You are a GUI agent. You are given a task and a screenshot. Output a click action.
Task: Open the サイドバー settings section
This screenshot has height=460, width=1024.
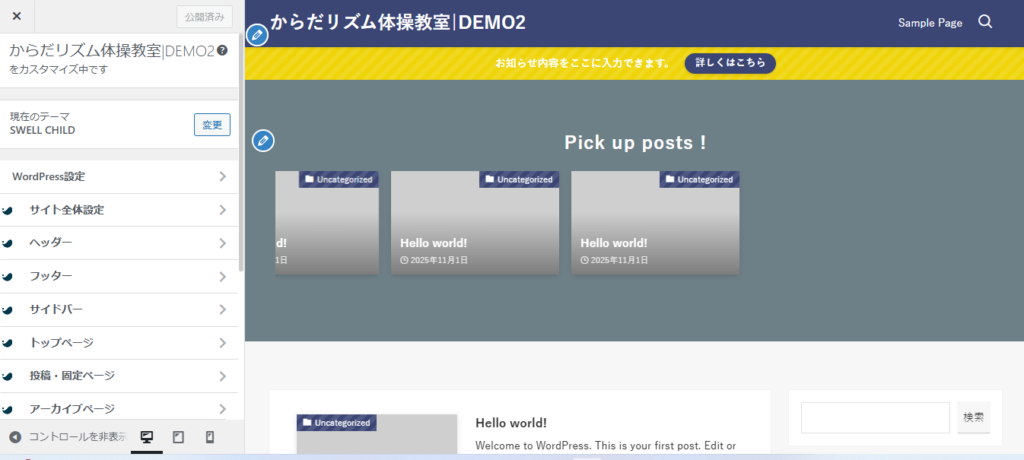(x=119, y=310)
